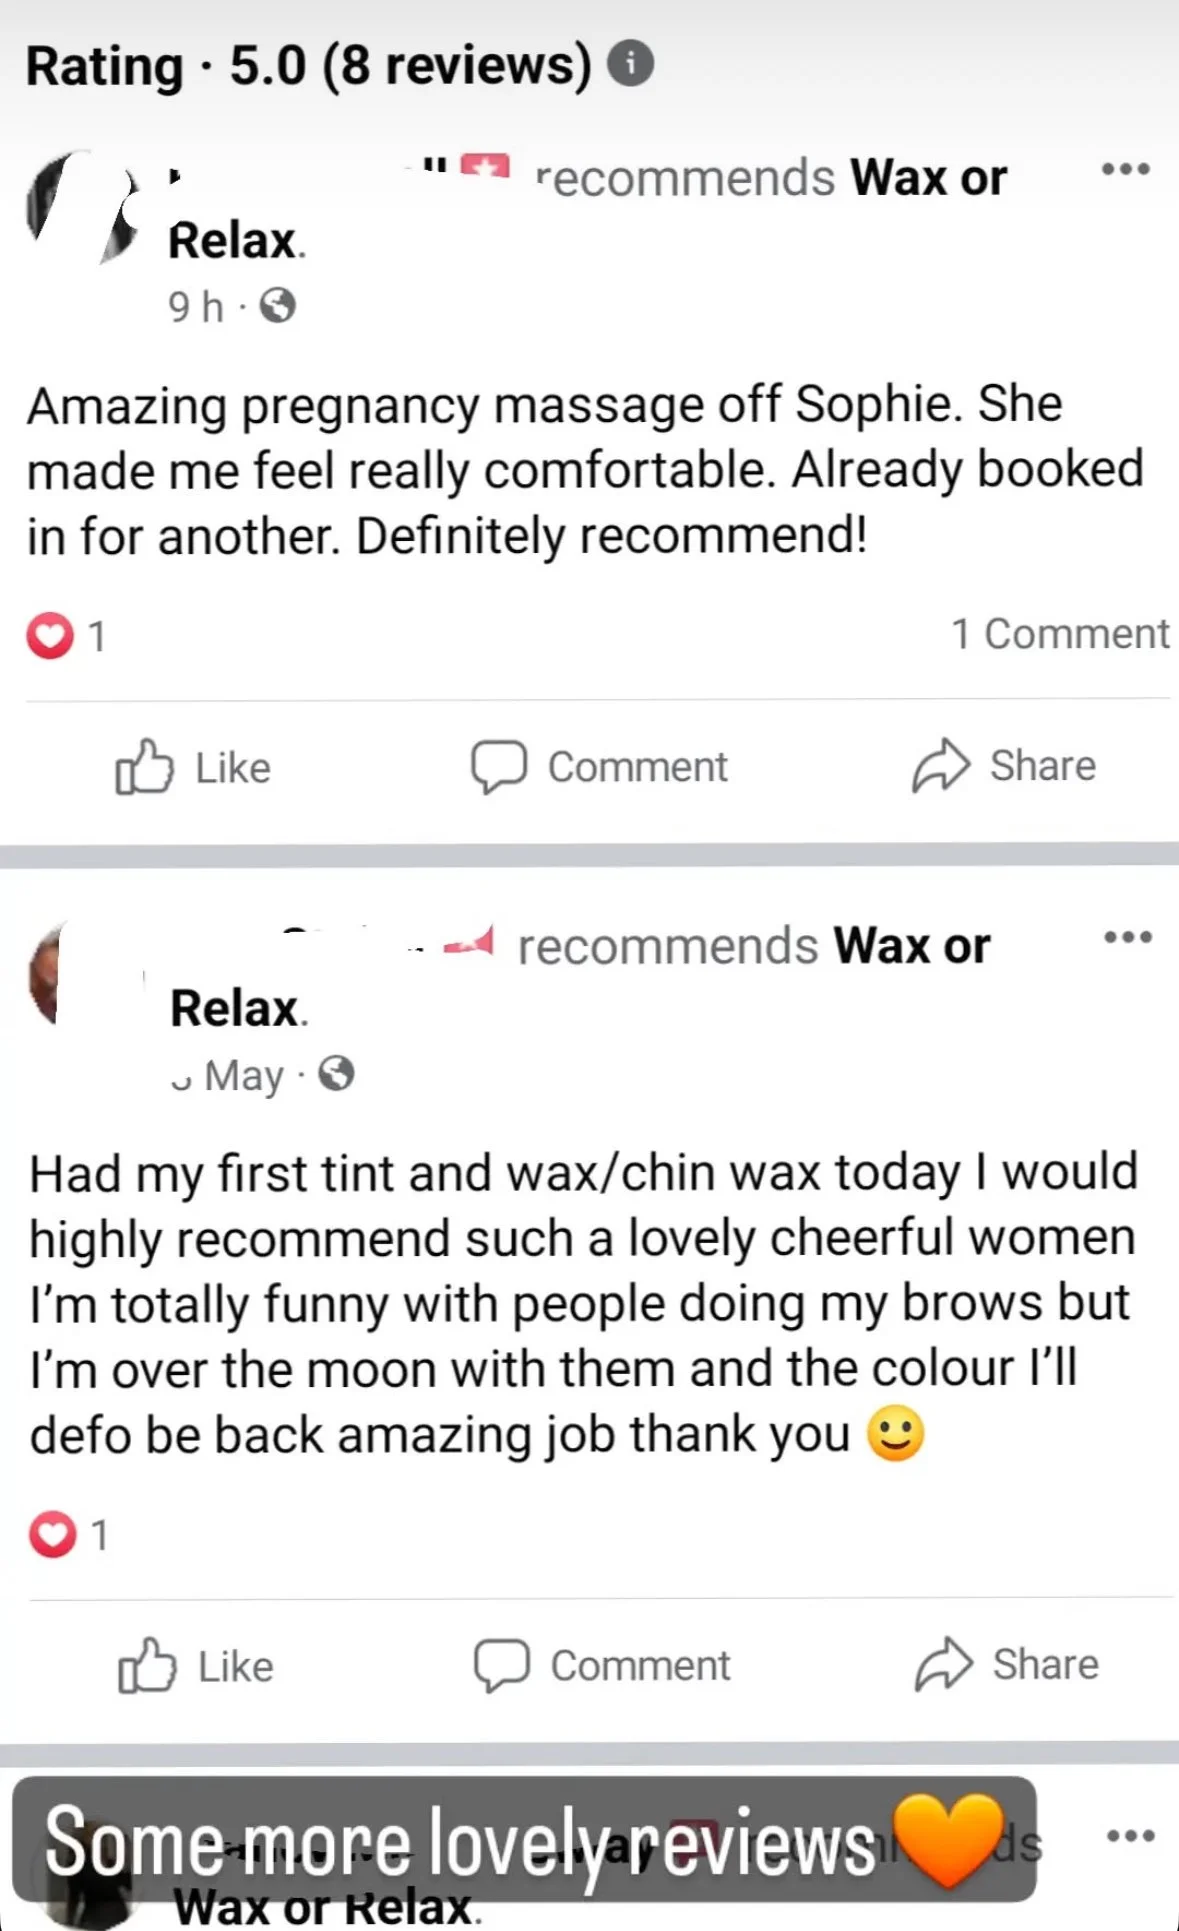Like the tint and wax review
This screenshot has height=1931, width=1179.
[196, 1665]
